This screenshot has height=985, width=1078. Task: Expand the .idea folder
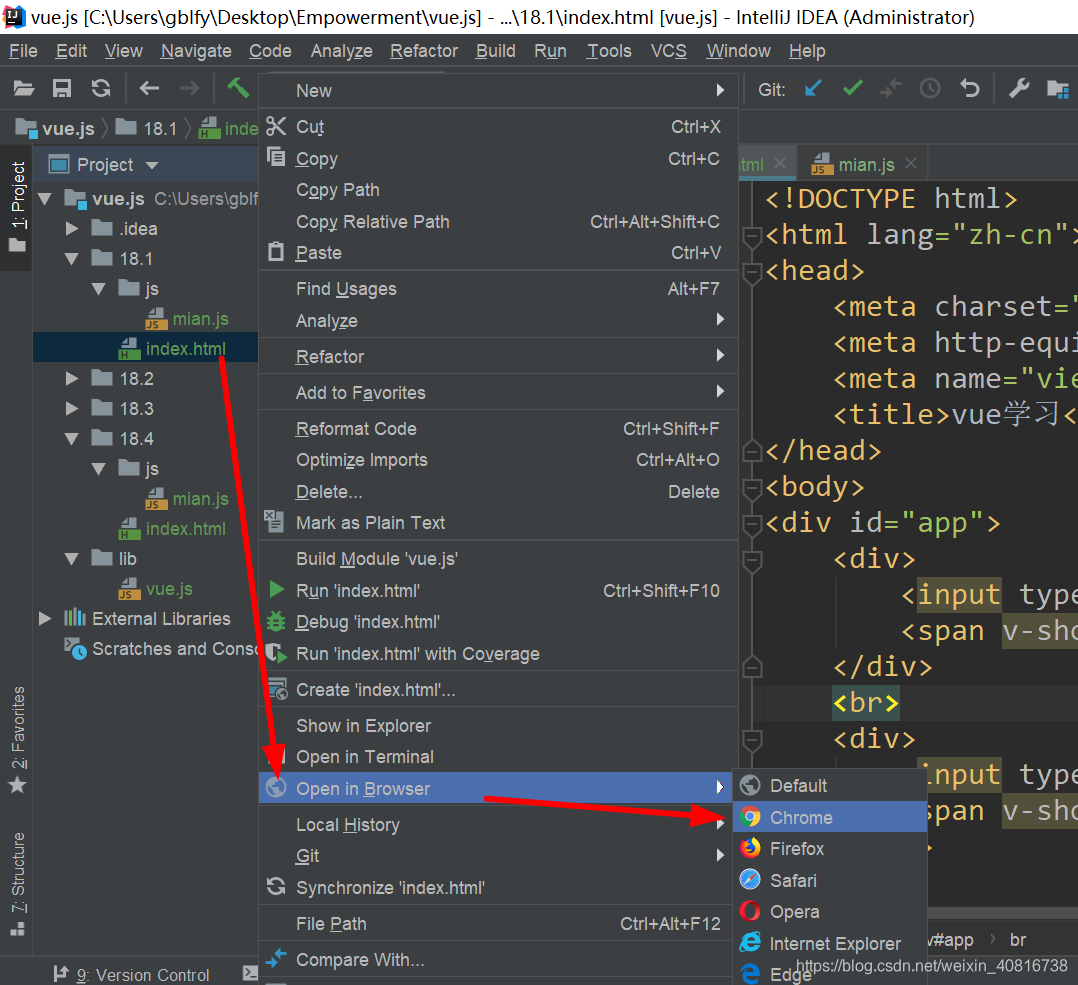[72, 228]
